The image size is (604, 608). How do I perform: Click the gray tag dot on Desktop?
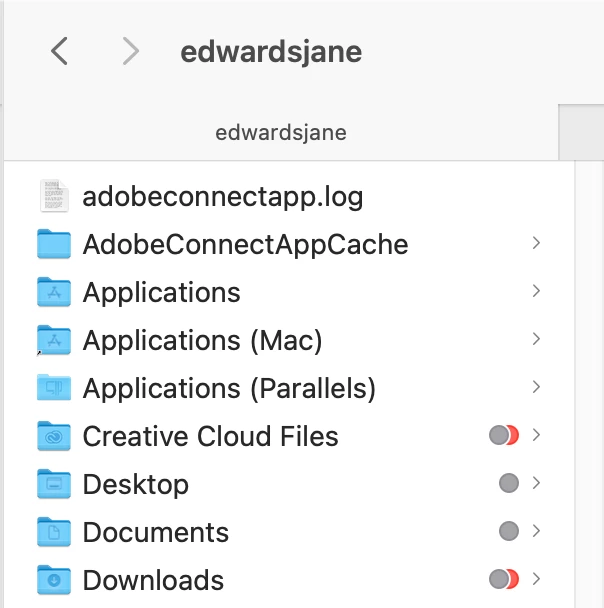click(509, 483)
